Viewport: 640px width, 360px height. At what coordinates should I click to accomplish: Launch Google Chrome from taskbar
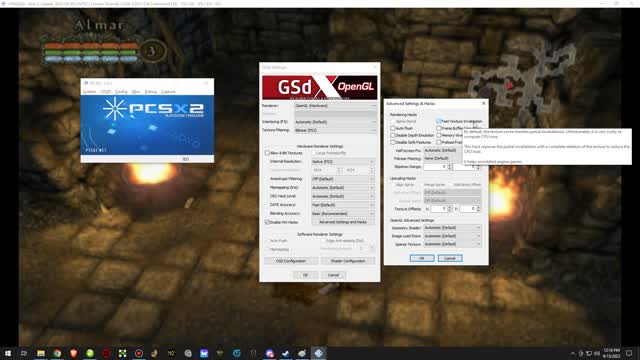tap(57, 353)
